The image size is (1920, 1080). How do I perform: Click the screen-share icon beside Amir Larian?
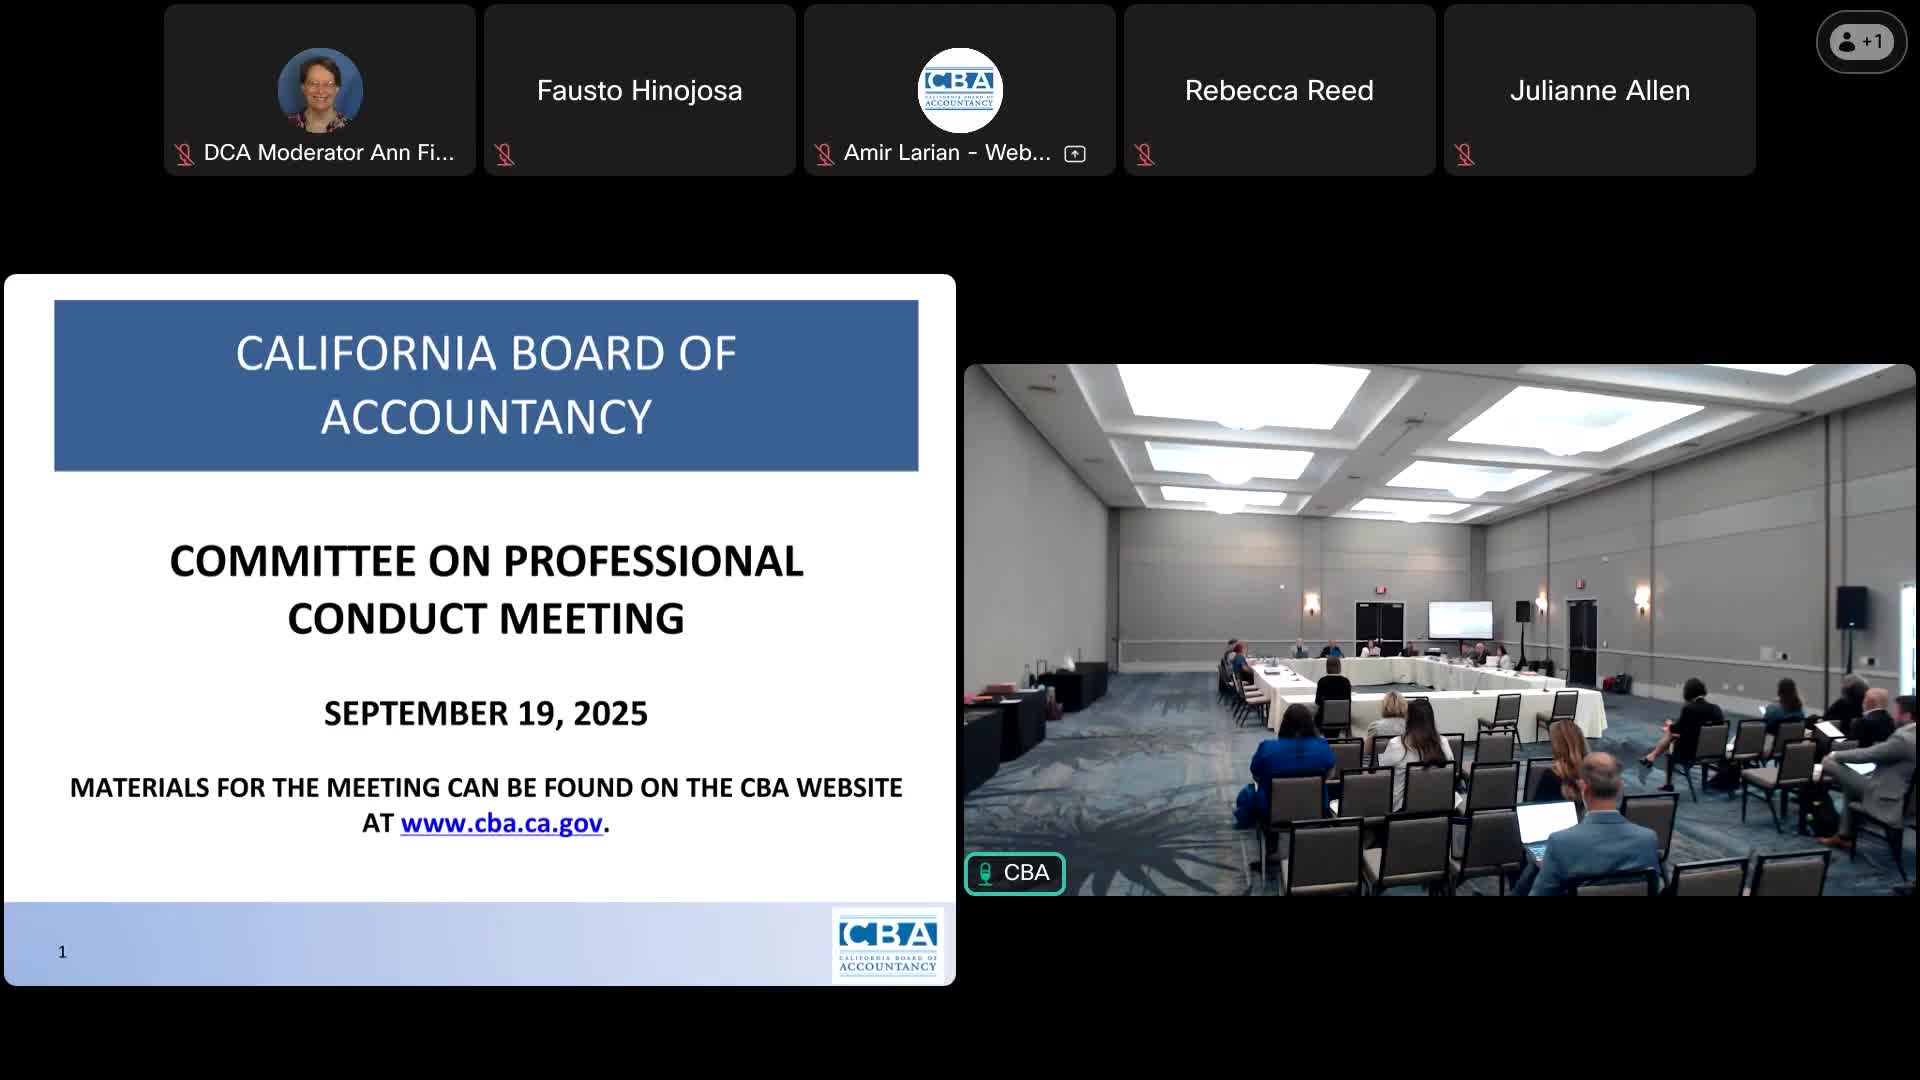[x=1075, y=154]
